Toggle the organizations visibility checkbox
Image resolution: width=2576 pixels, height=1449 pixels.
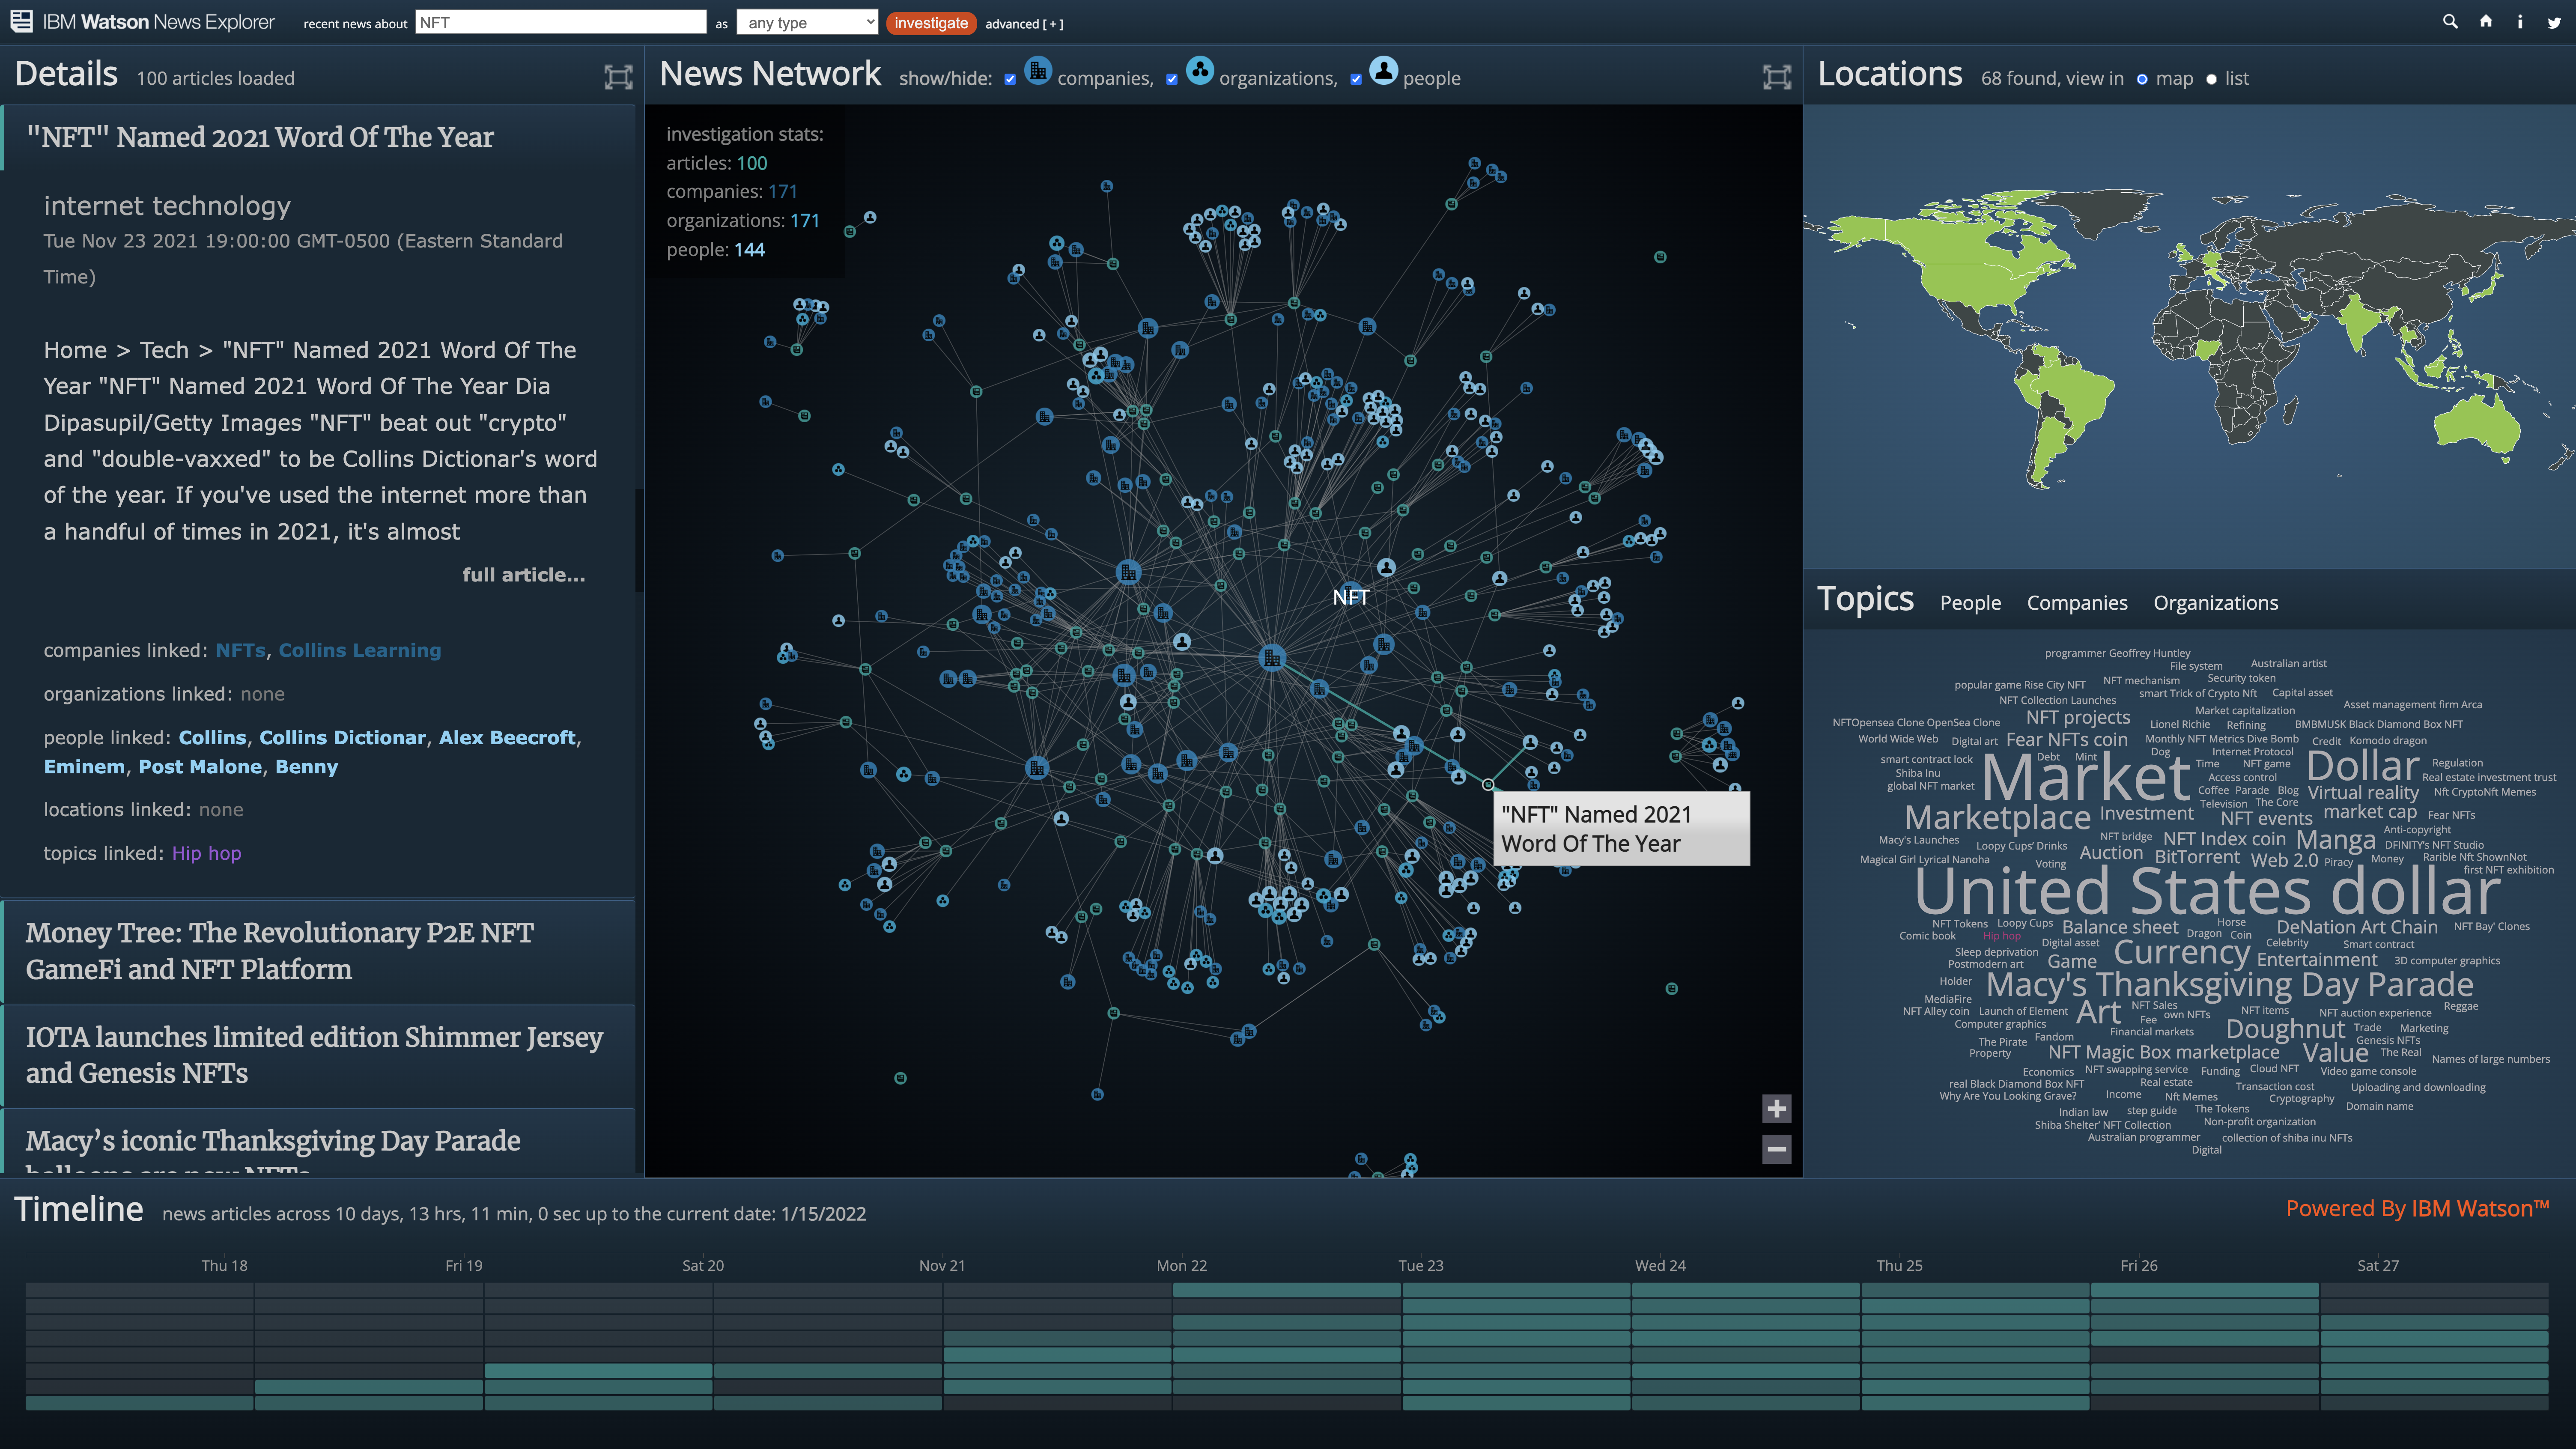point(1172,79)
